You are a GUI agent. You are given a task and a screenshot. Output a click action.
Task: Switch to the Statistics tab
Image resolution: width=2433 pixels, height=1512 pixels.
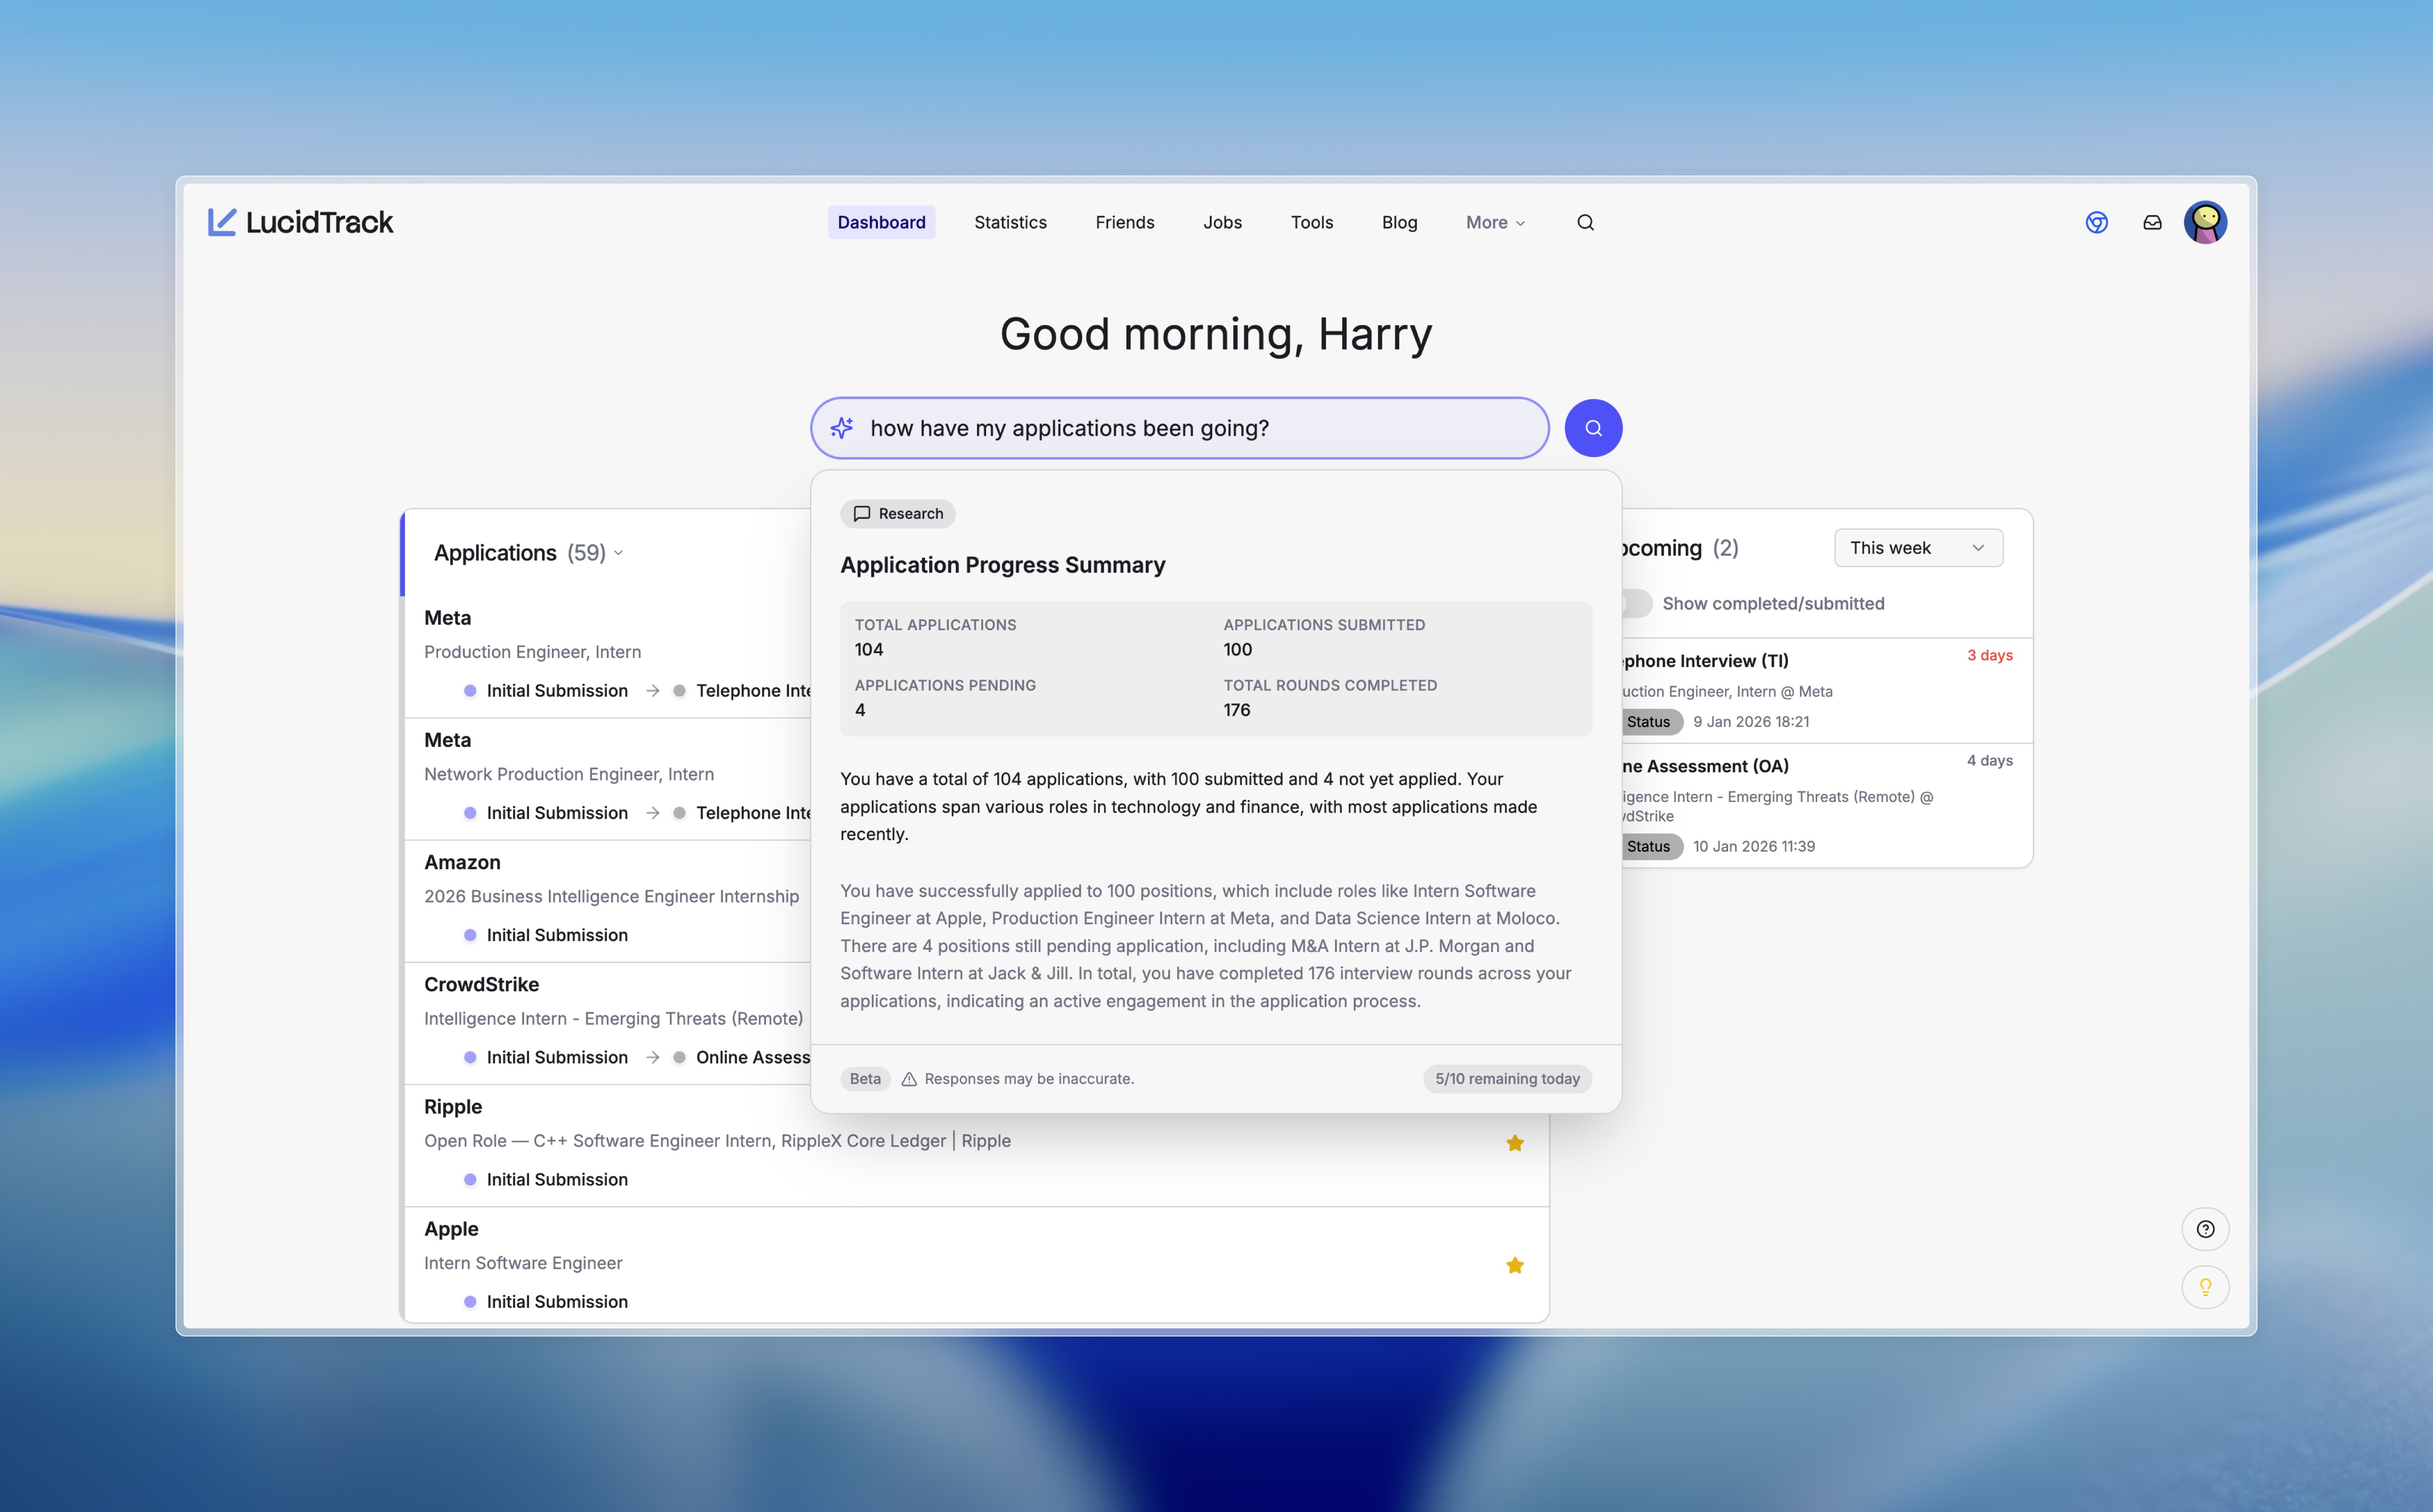click(1010, 222)
